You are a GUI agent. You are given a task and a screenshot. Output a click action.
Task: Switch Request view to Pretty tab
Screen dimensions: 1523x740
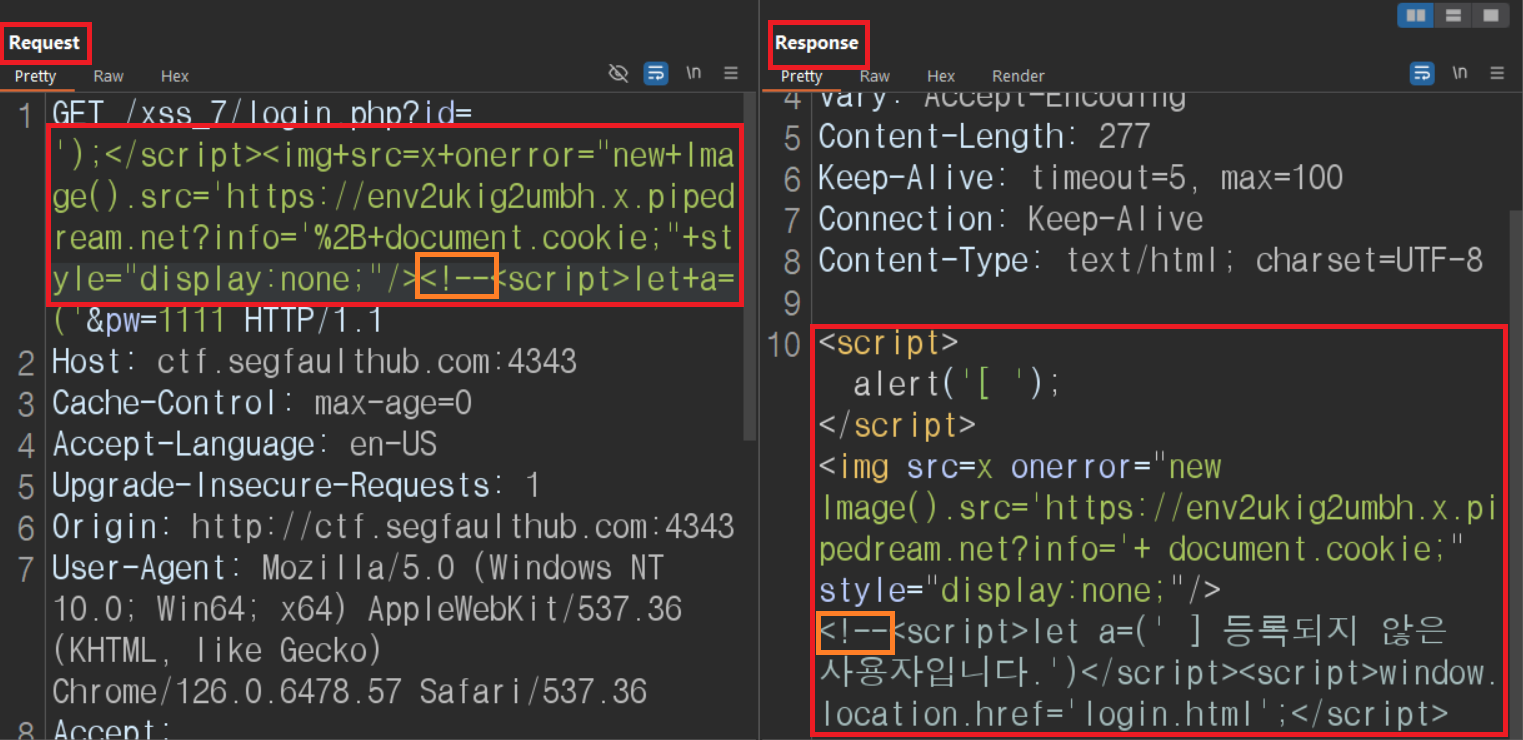point(35,76)
